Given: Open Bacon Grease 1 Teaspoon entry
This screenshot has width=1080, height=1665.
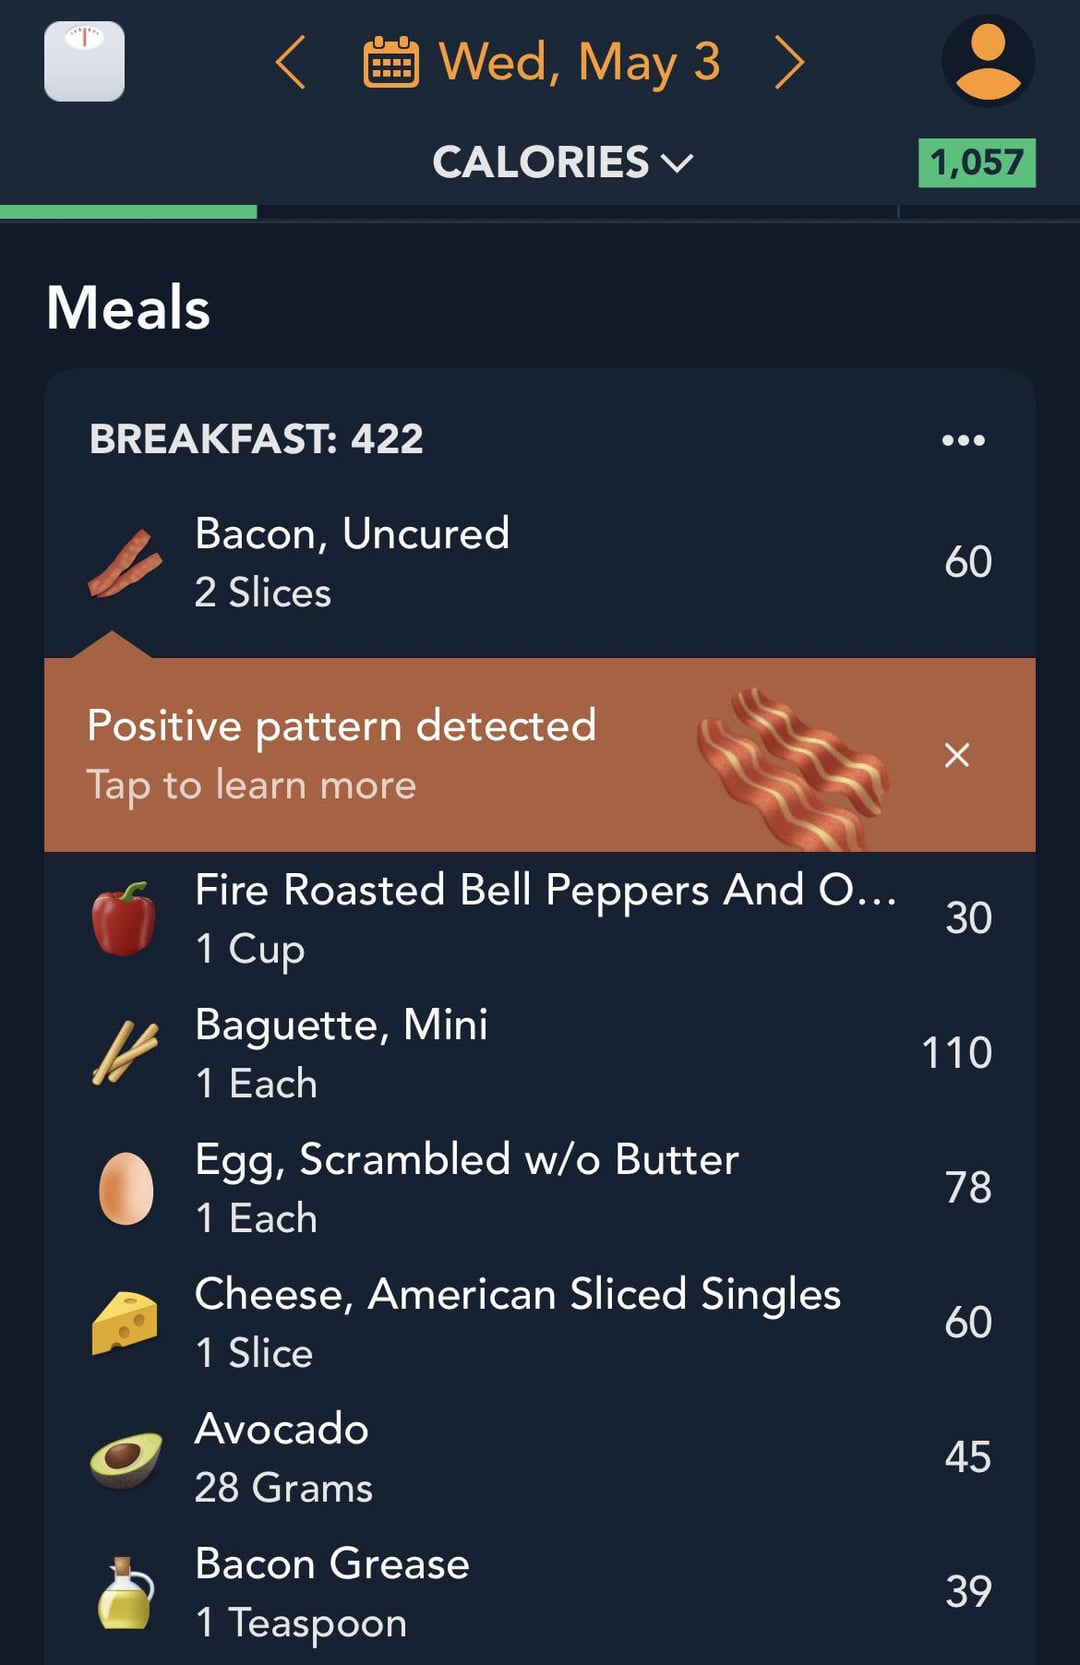Looking at the screenshot, I should pyautogui.click(x=540, y=1592).
